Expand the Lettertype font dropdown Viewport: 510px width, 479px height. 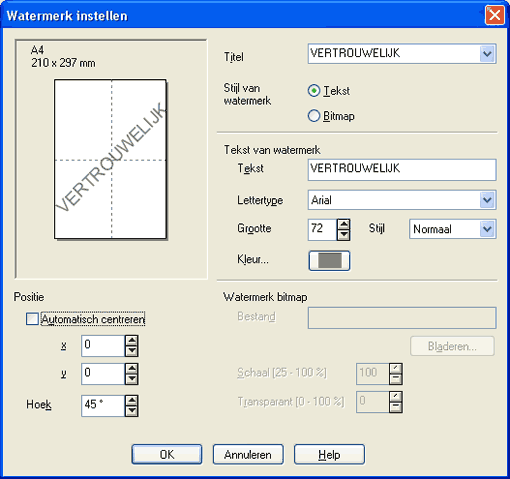tap(487, 200)
